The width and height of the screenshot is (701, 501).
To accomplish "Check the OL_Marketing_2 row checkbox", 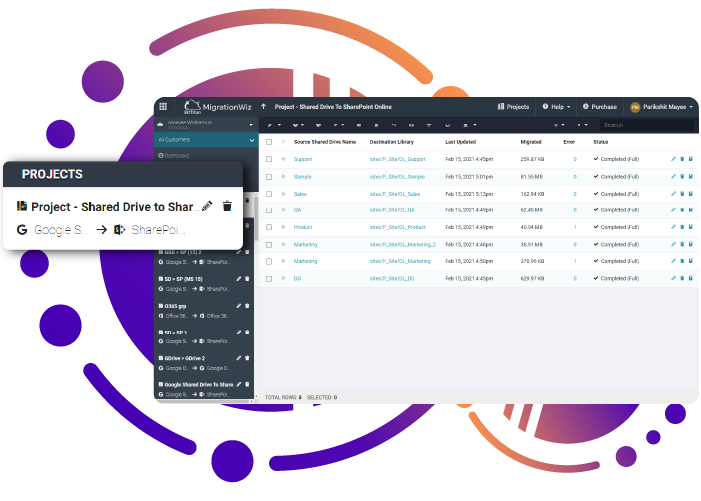I will [269, 245].
